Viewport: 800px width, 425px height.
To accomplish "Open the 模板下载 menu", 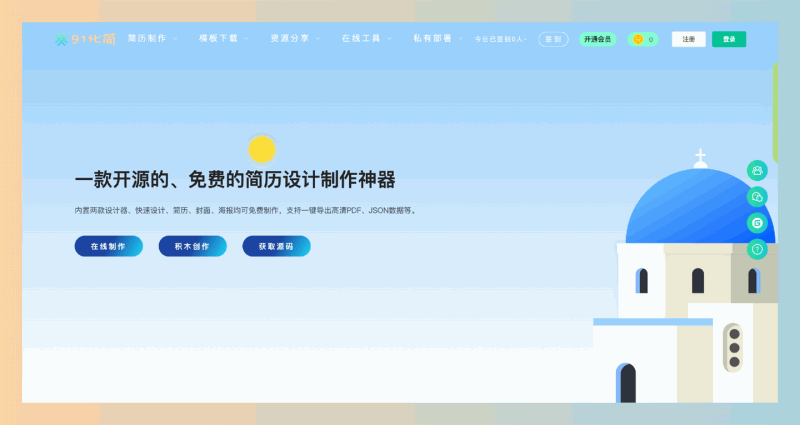I will tap(218, 38).
